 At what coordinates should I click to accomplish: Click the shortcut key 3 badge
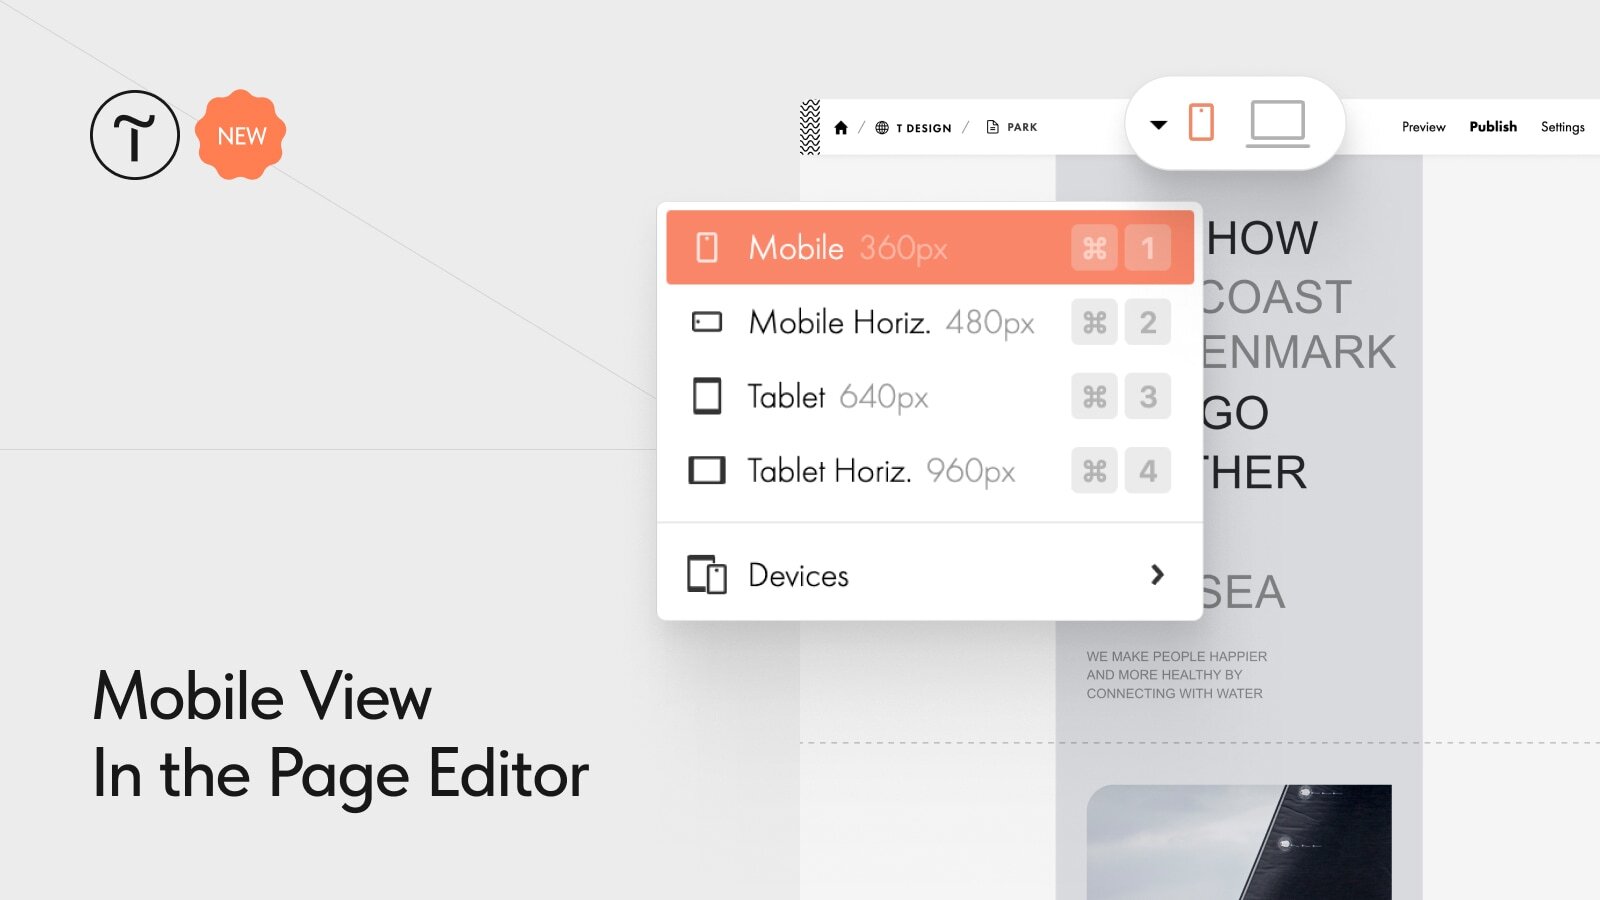click(1148, 396)
